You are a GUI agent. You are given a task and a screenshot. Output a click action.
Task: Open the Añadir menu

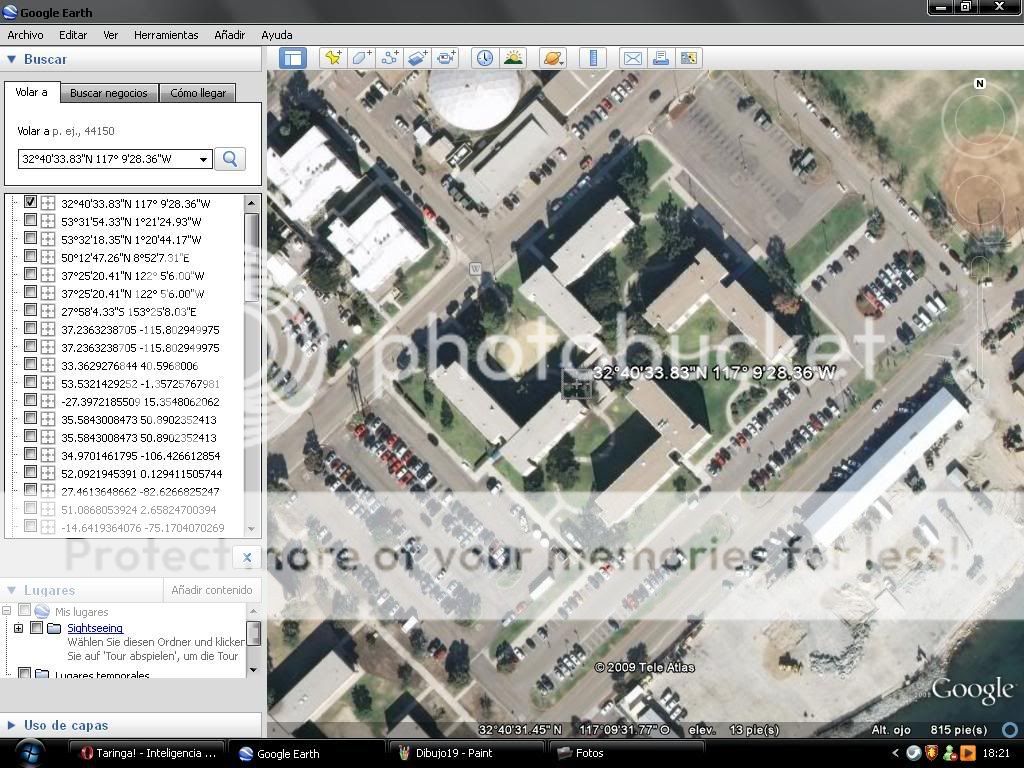(x=230, y=35)
